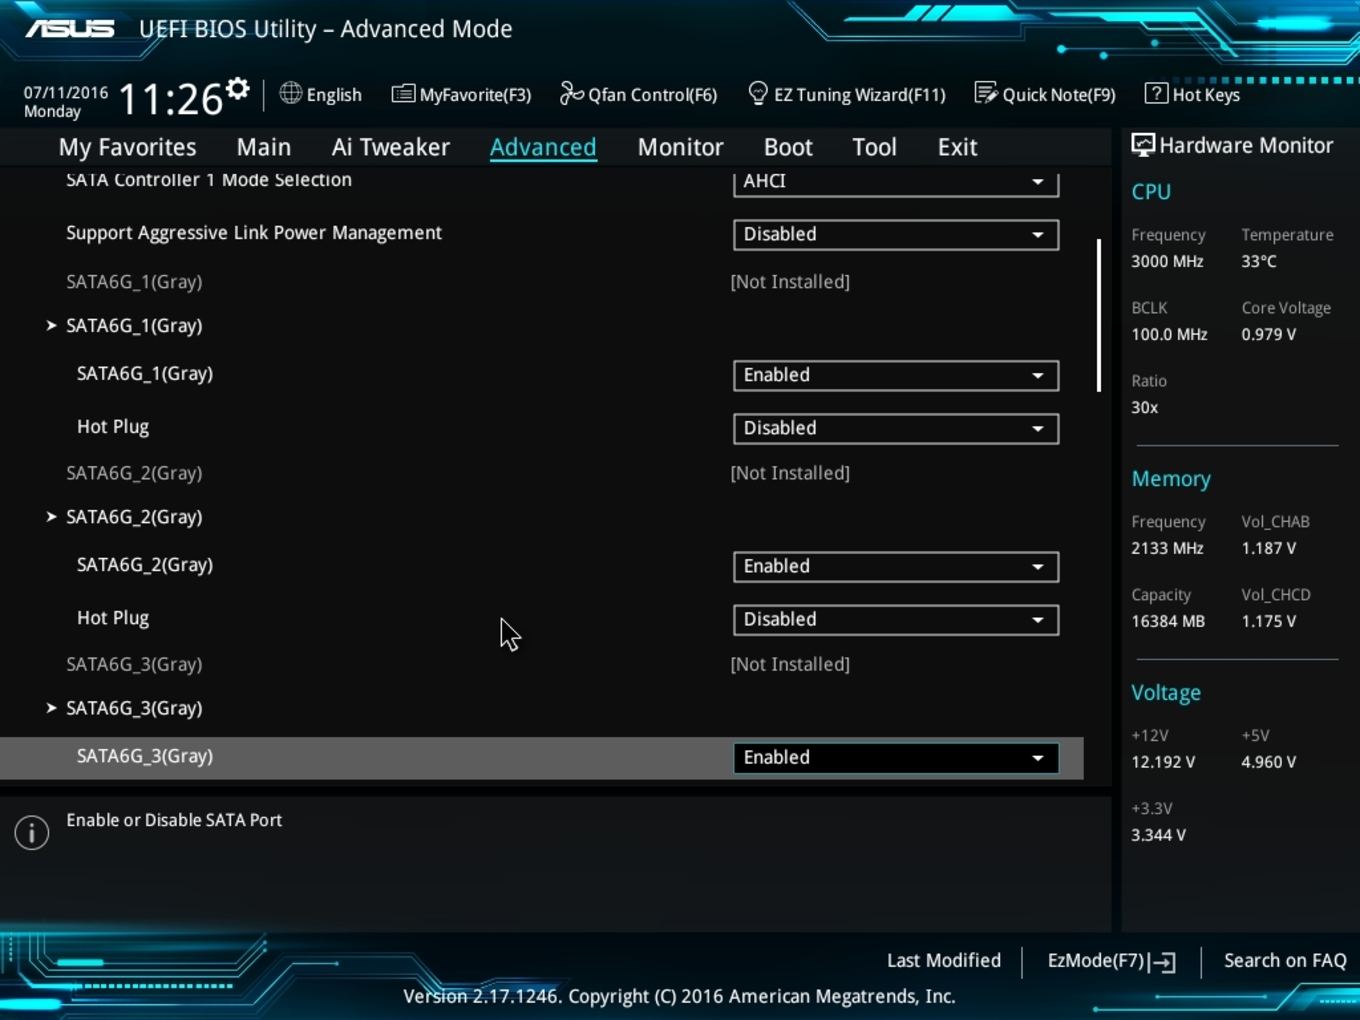Click the 30x ratio value

tap(1145, 407)
